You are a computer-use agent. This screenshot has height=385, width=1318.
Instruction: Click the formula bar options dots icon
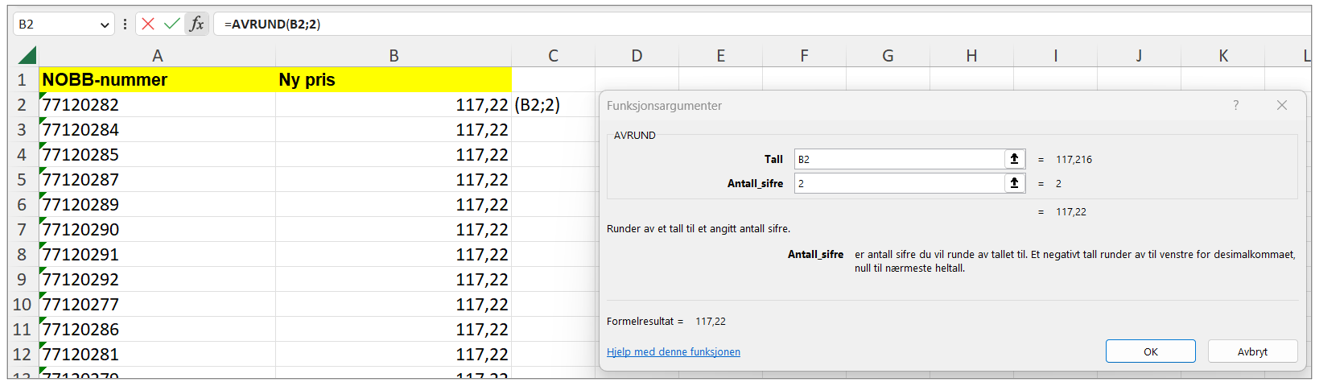tap(125, 24)
